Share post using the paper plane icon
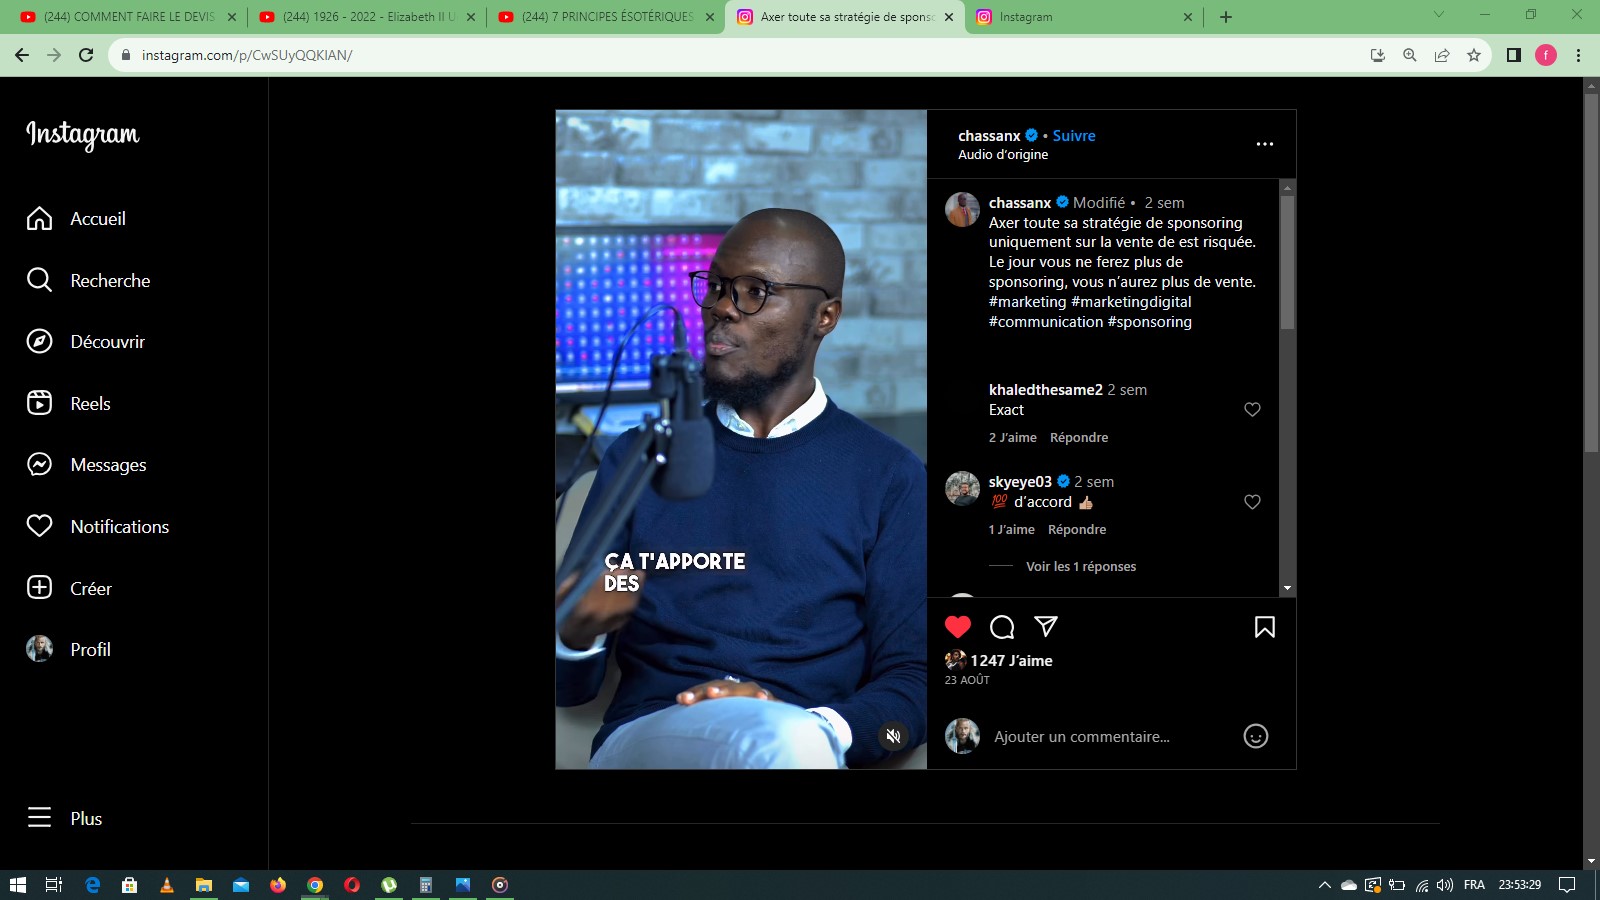This screenshot has width=1600, height=900. 1046,627
